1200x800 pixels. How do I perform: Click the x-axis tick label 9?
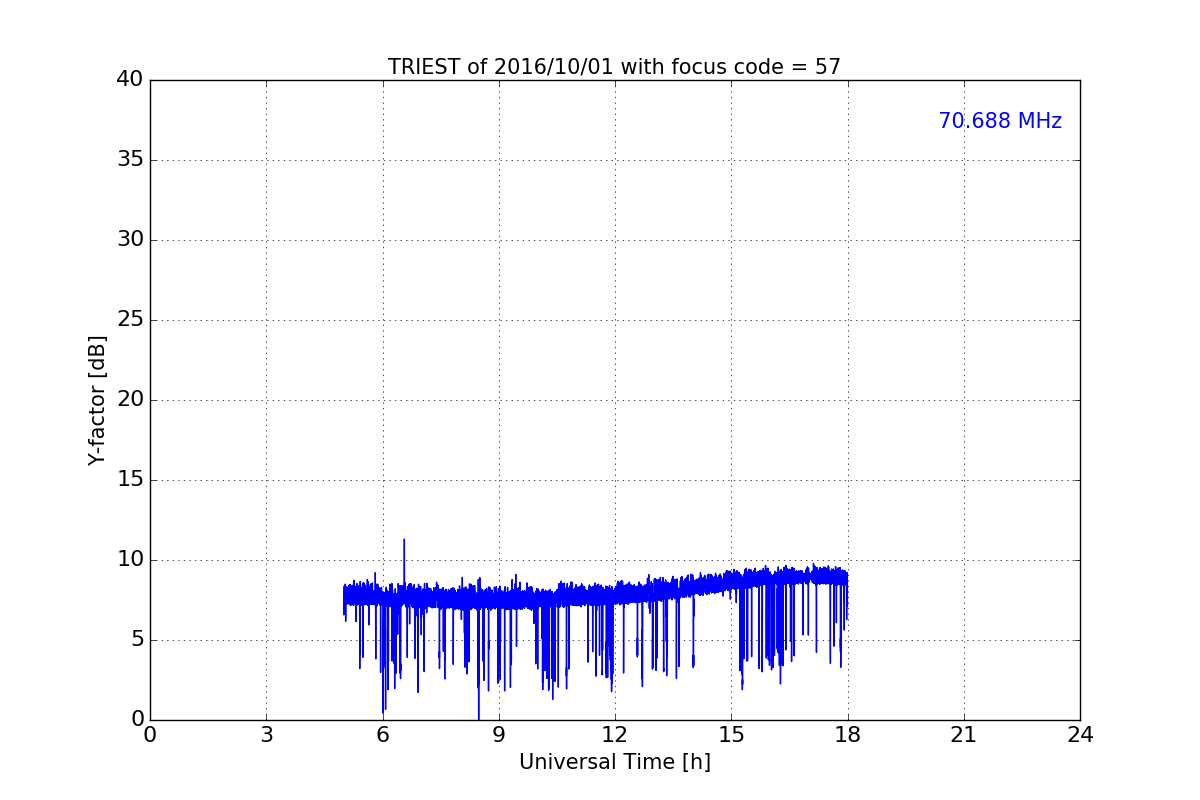(x=499, y=735)
